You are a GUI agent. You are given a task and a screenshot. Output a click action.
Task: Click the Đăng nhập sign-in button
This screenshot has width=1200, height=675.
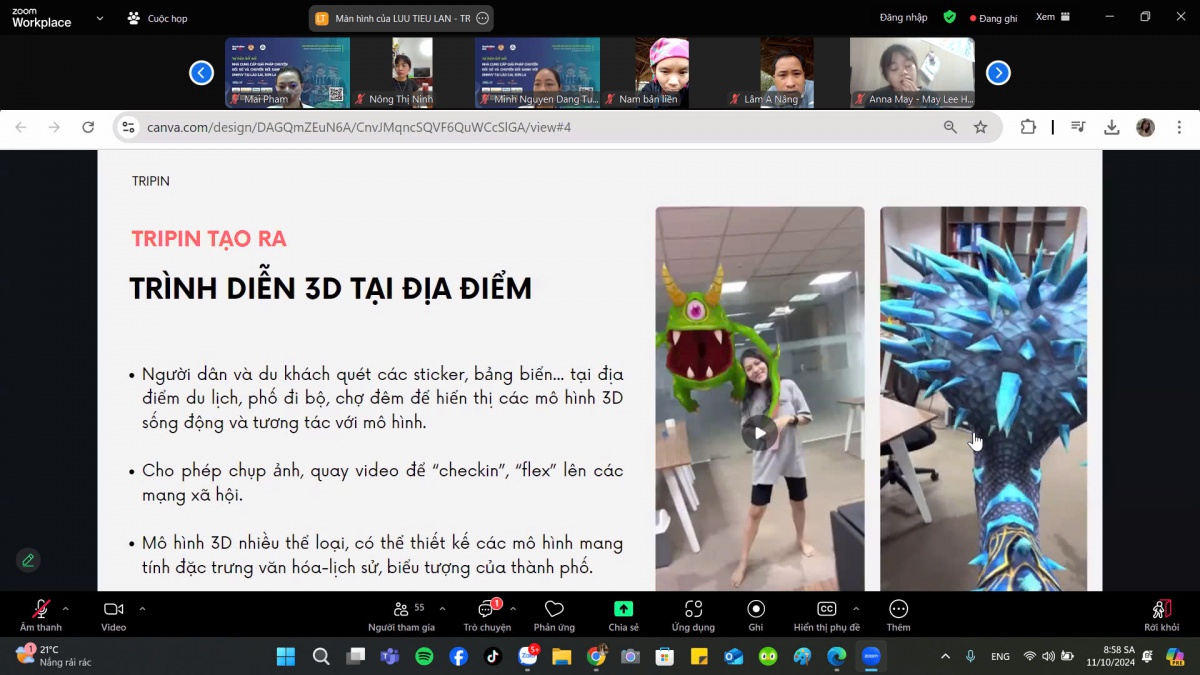[903, 17]
